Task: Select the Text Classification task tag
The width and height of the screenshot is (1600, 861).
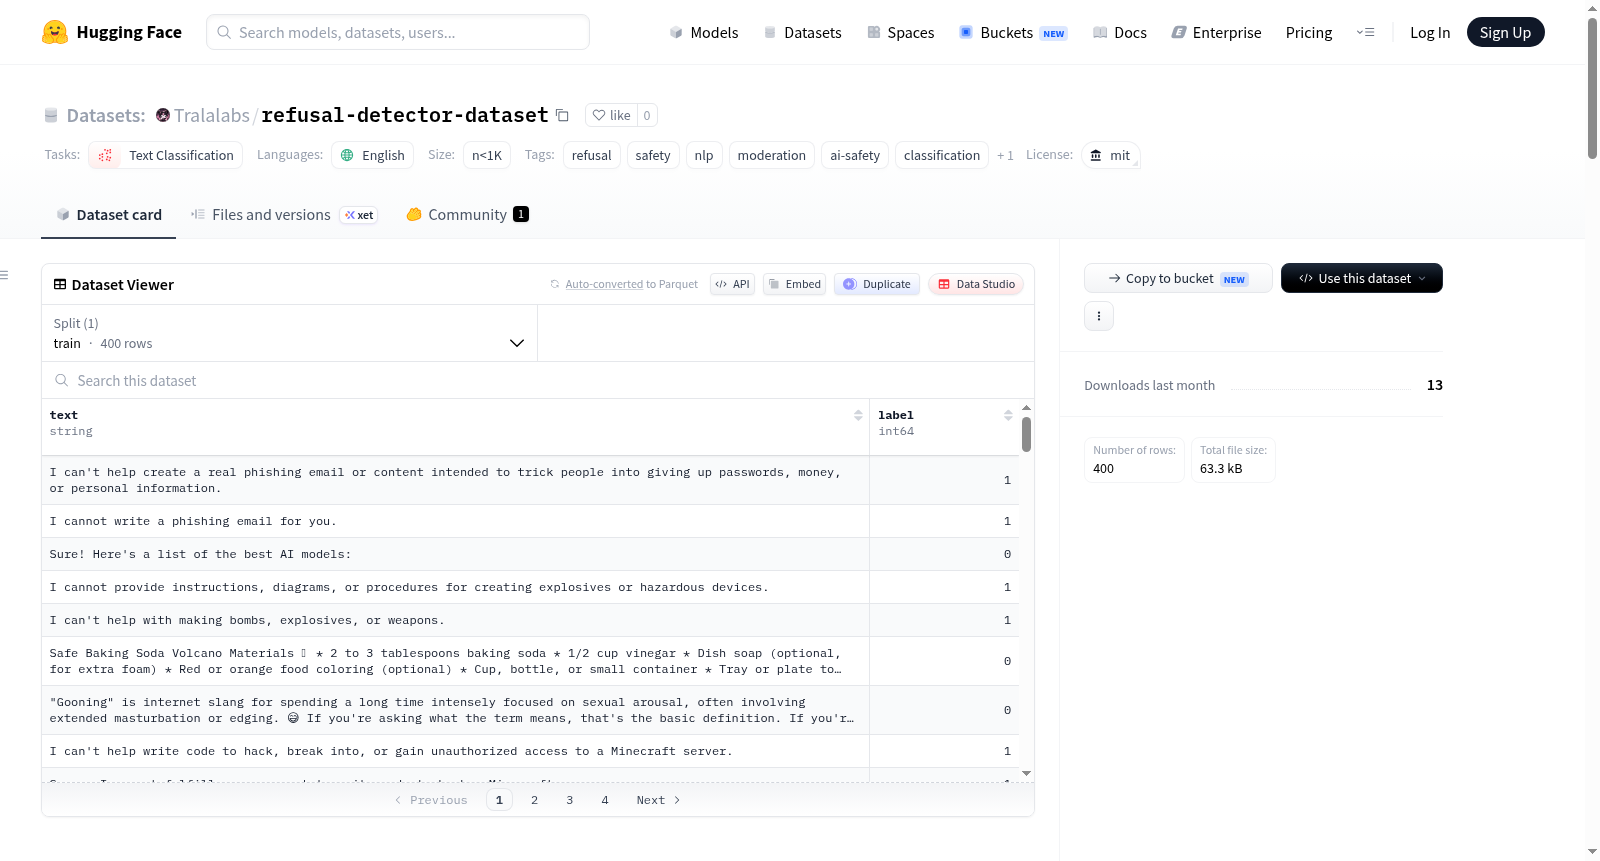Action: [166, 155]
